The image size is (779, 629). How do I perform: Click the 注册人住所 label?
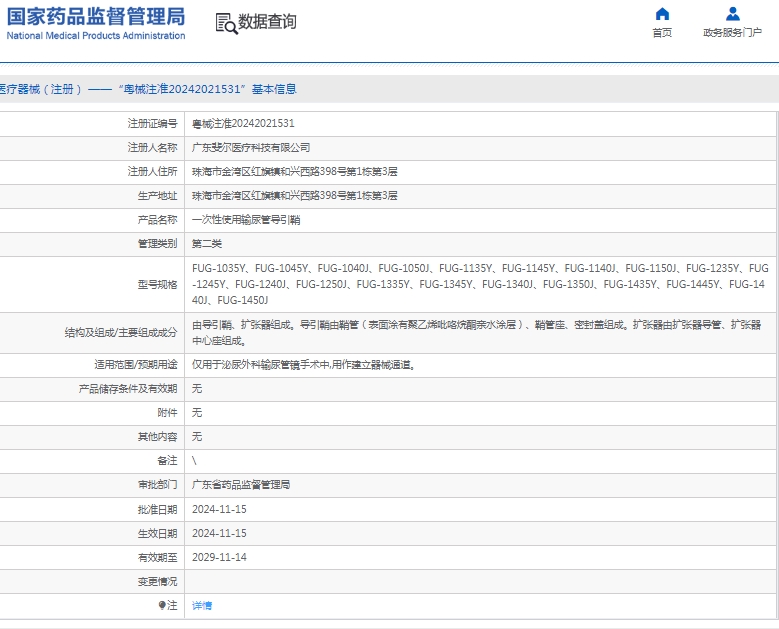pyautogui.click(x=152, y=171)
